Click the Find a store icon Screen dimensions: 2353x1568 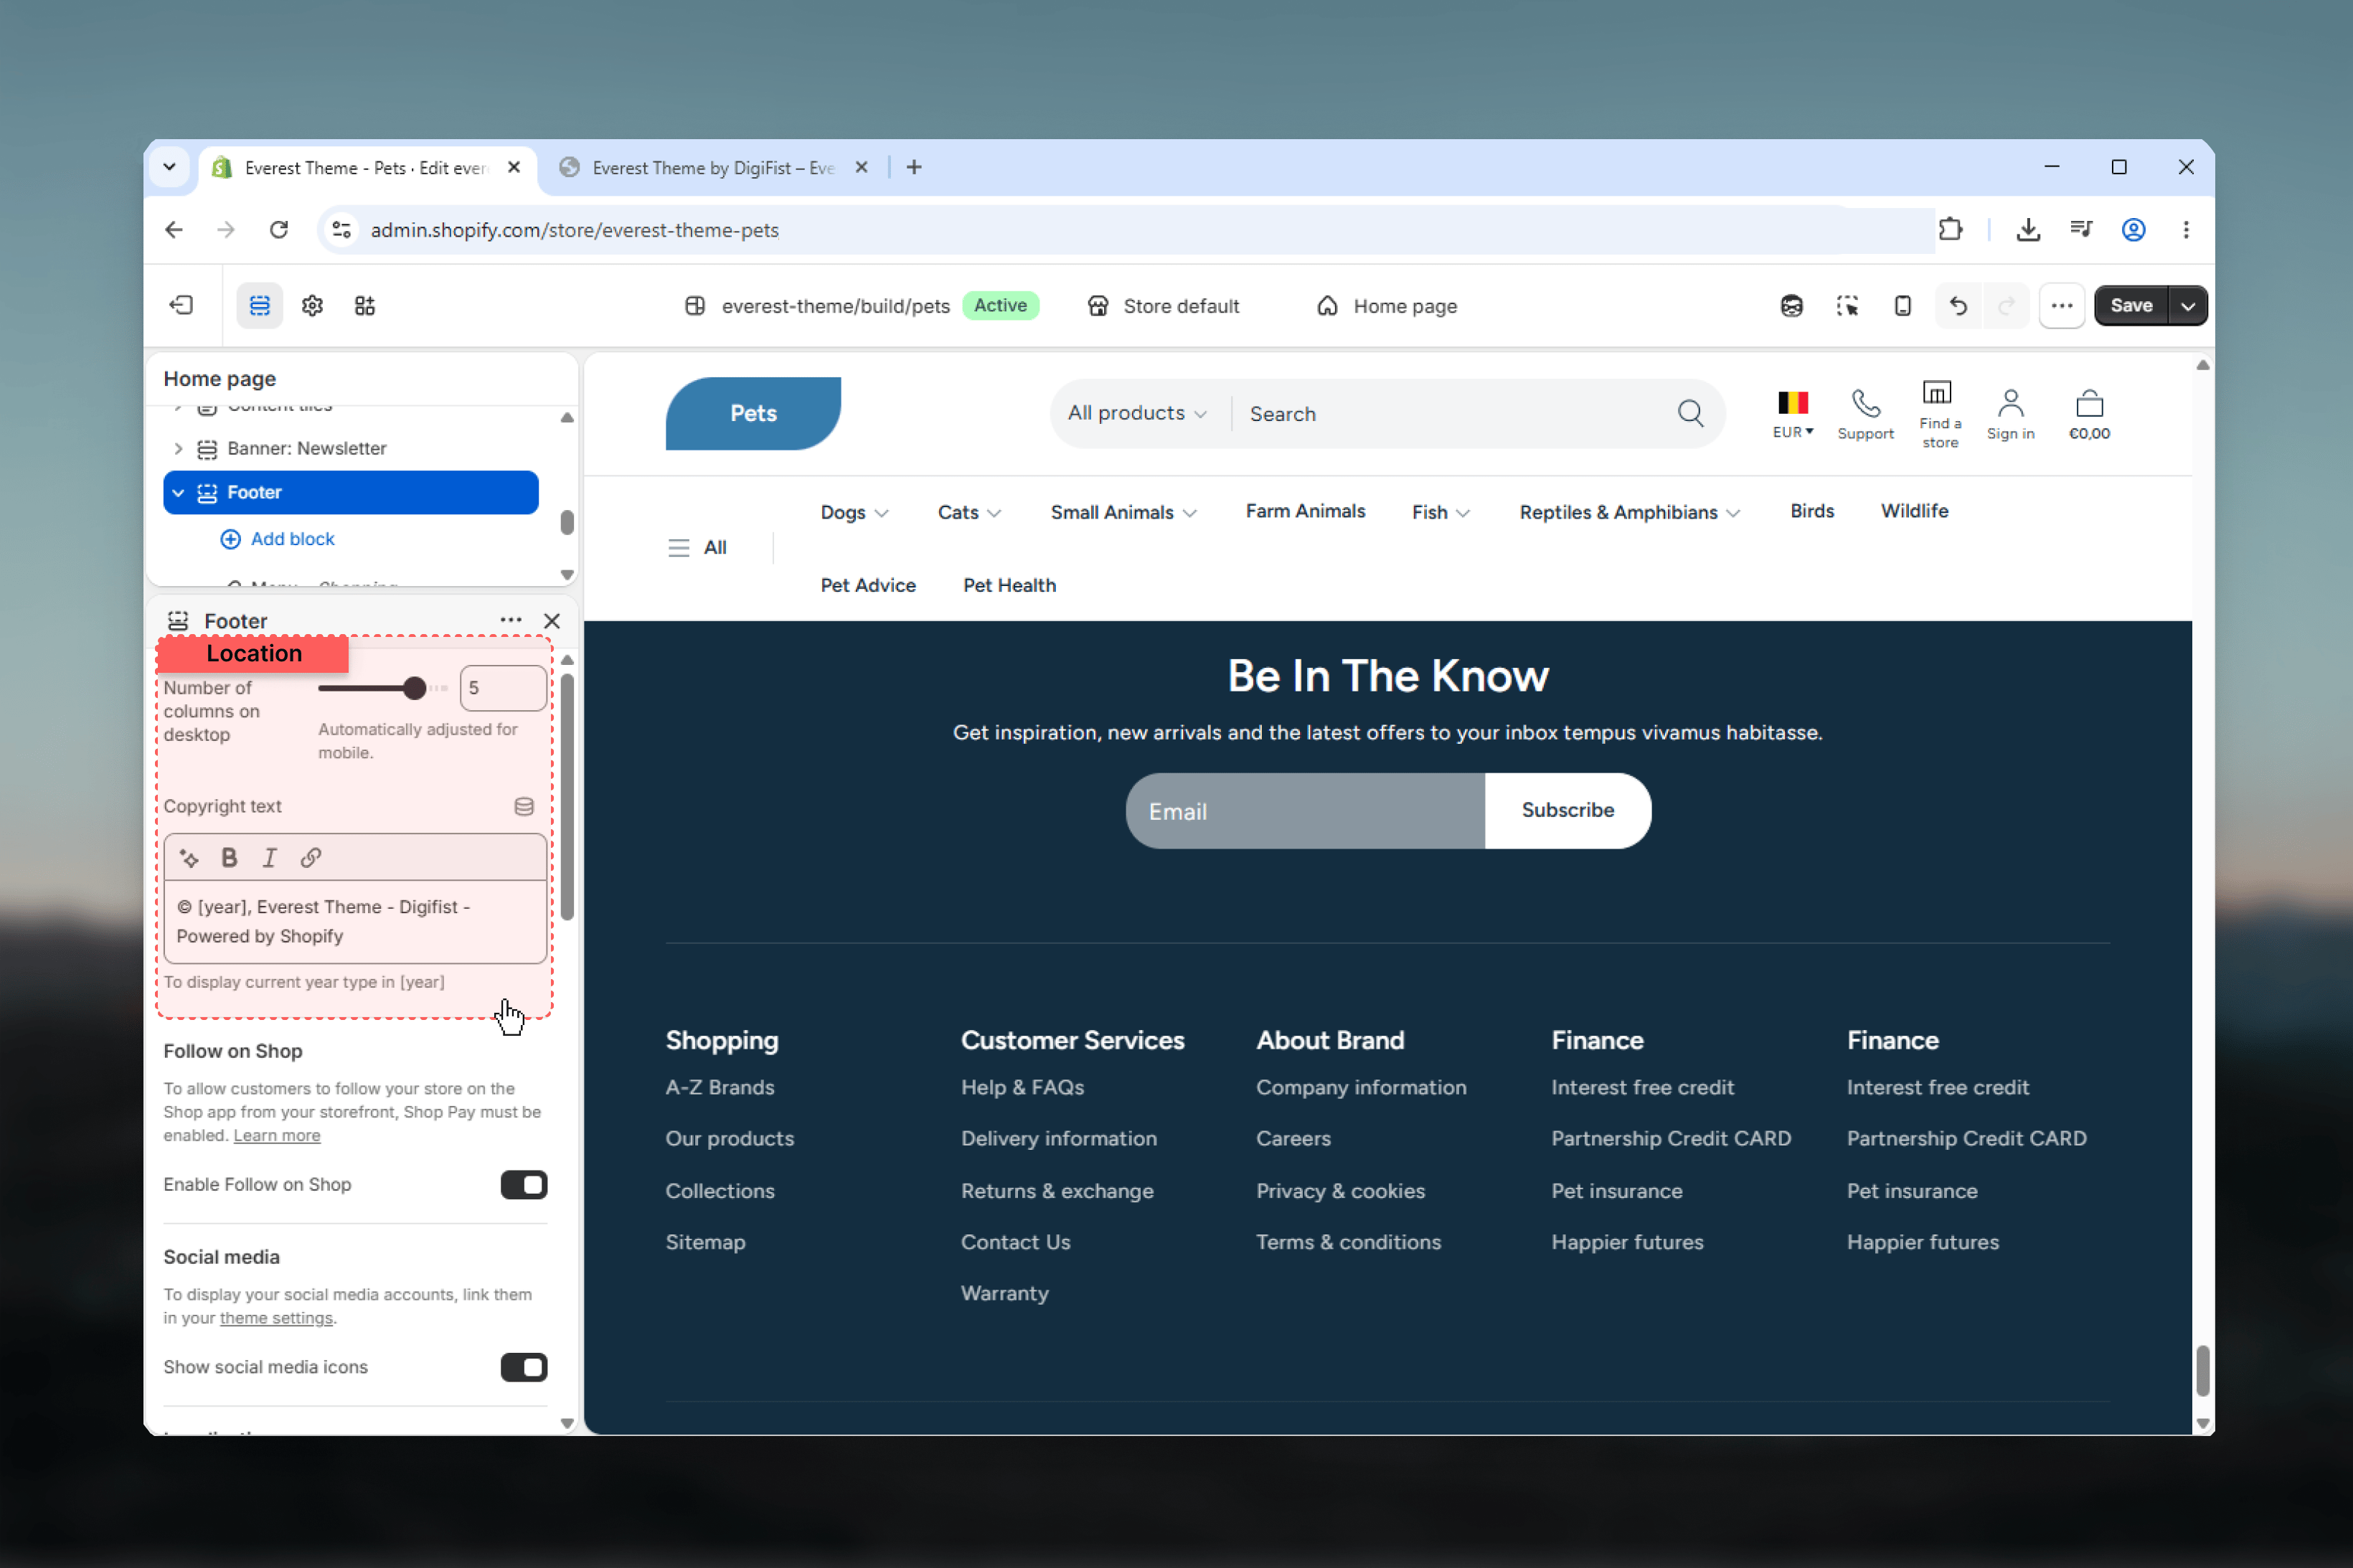point(1937,393)
